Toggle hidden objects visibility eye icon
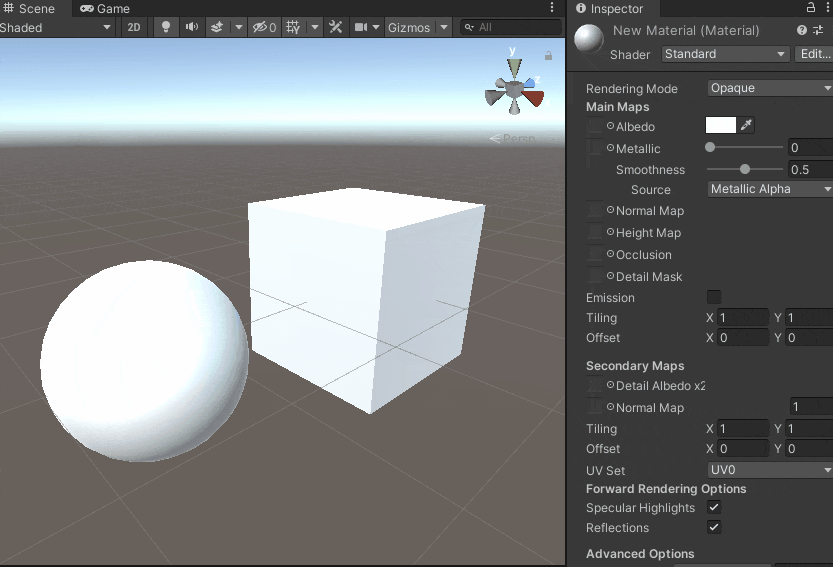Viewport: 833px width, 567px height. tap(264, 27)
